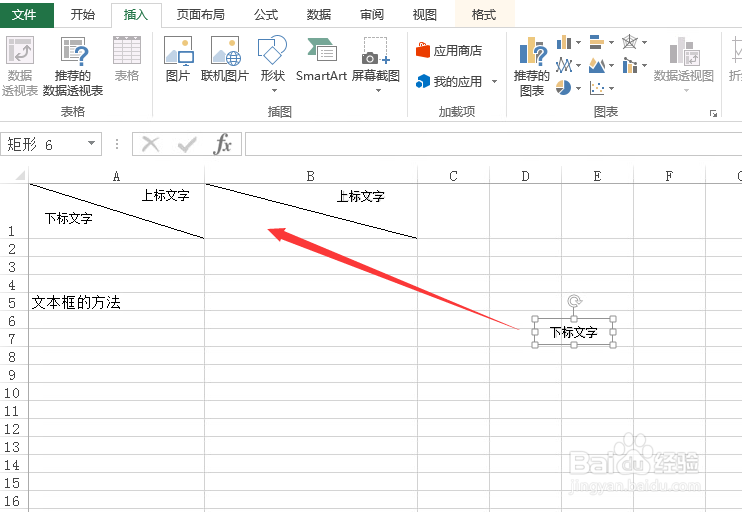Screen dimensions: 742x512
Task: Click 推荐的数据透视表 recommended PivotTables icon
Action: tap(73, 66)
